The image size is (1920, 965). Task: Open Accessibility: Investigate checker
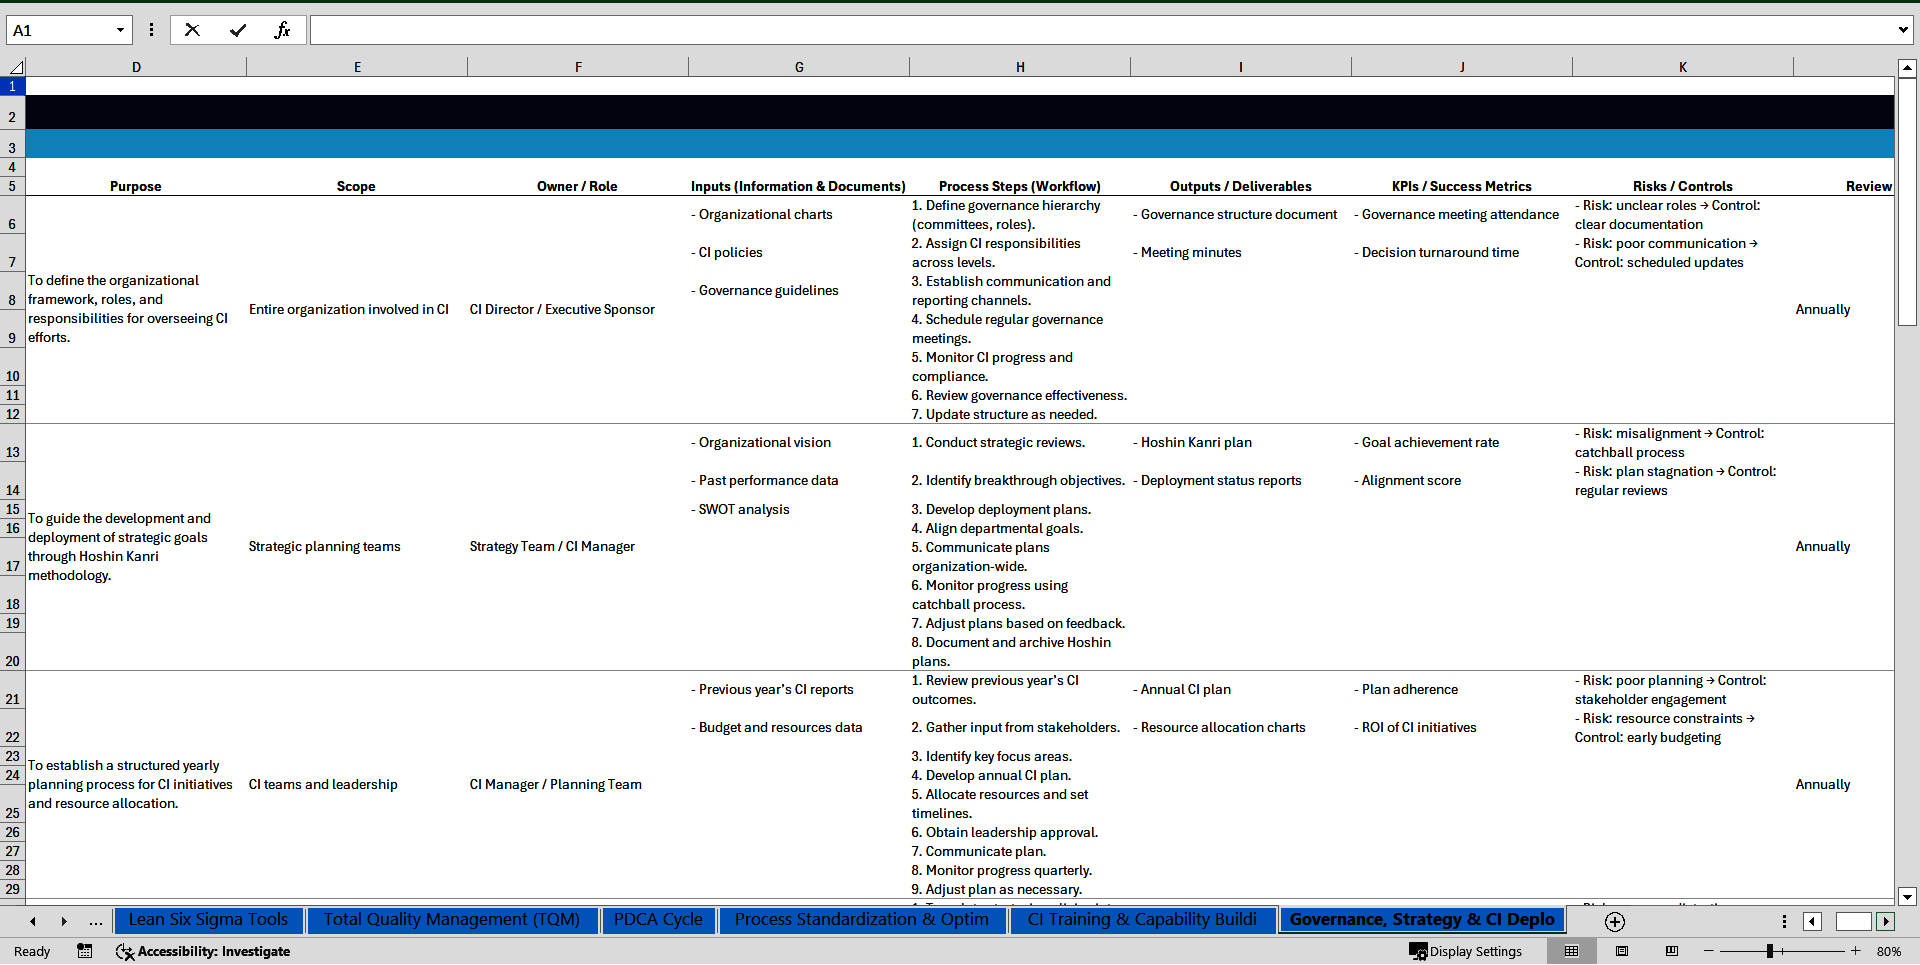pos(203,951)
